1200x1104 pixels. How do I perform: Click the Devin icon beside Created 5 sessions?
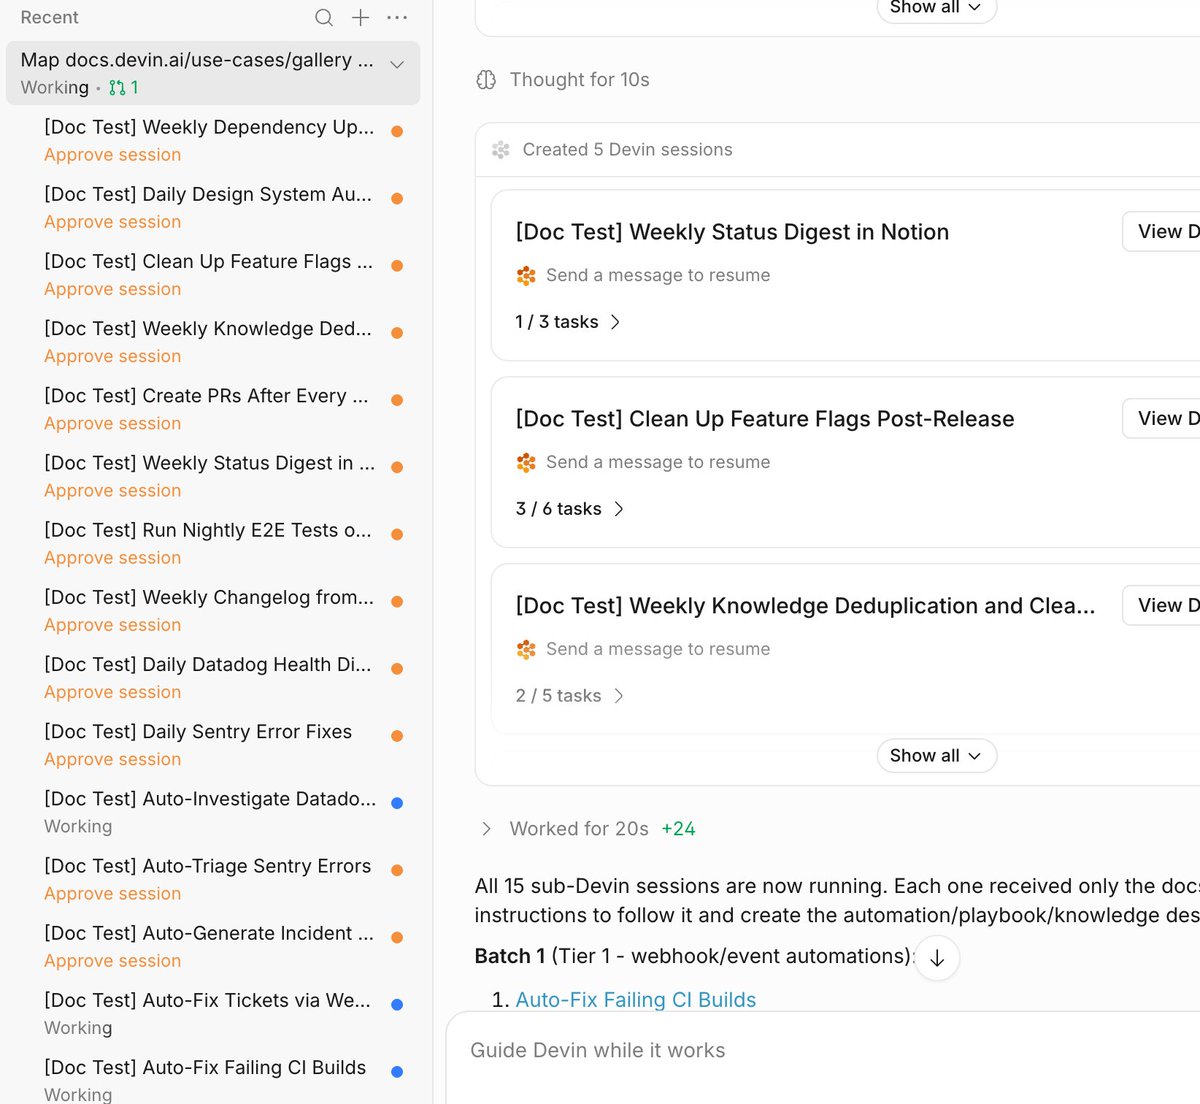501,150
